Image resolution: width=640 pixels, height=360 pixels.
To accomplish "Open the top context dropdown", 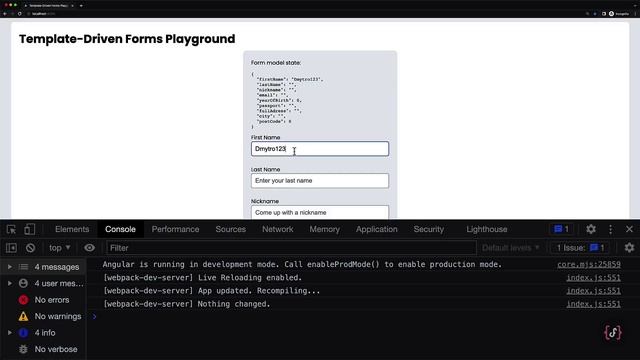I will [60, 248].
